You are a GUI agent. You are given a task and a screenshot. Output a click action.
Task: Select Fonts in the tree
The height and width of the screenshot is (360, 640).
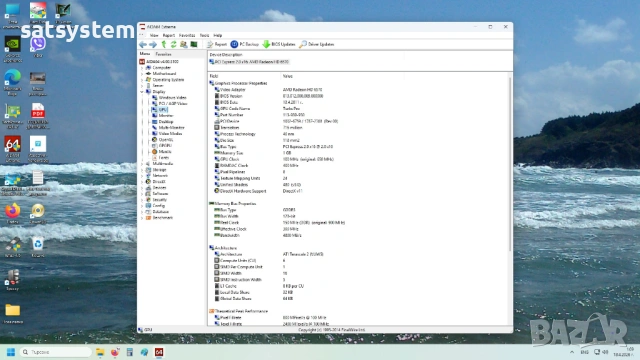(160, 158)
